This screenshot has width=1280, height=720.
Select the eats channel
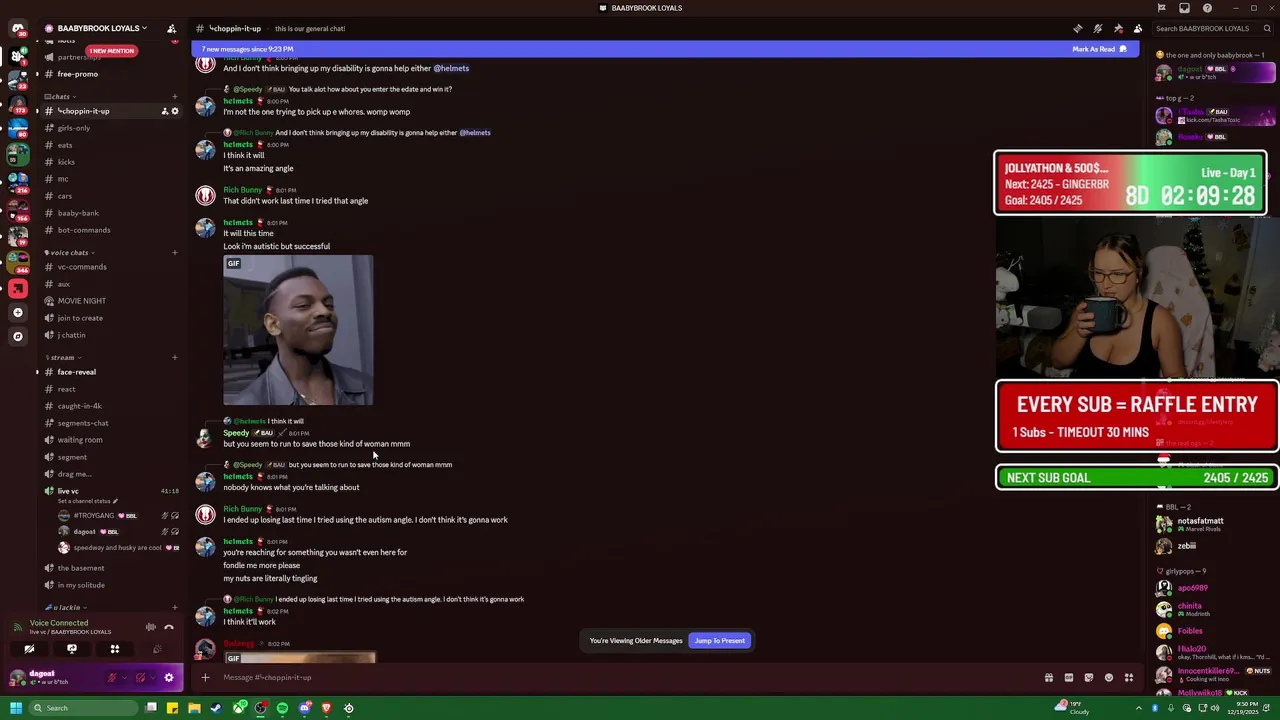pyautogui.click(x=110, y=145)
